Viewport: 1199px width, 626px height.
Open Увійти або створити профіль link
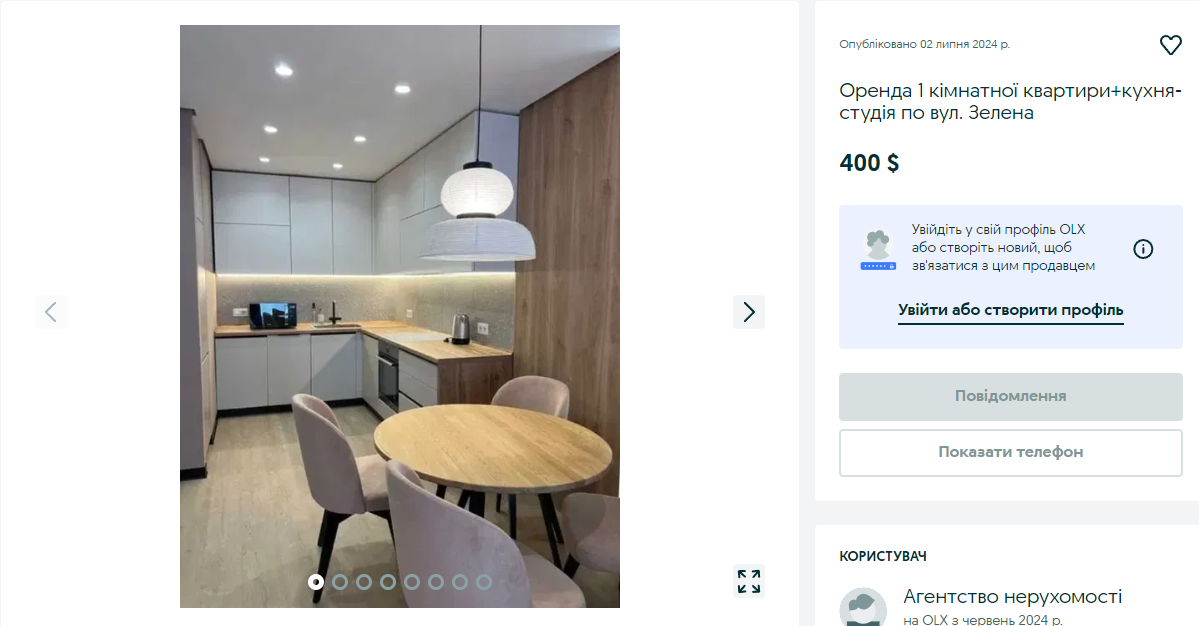(1010, 310)
